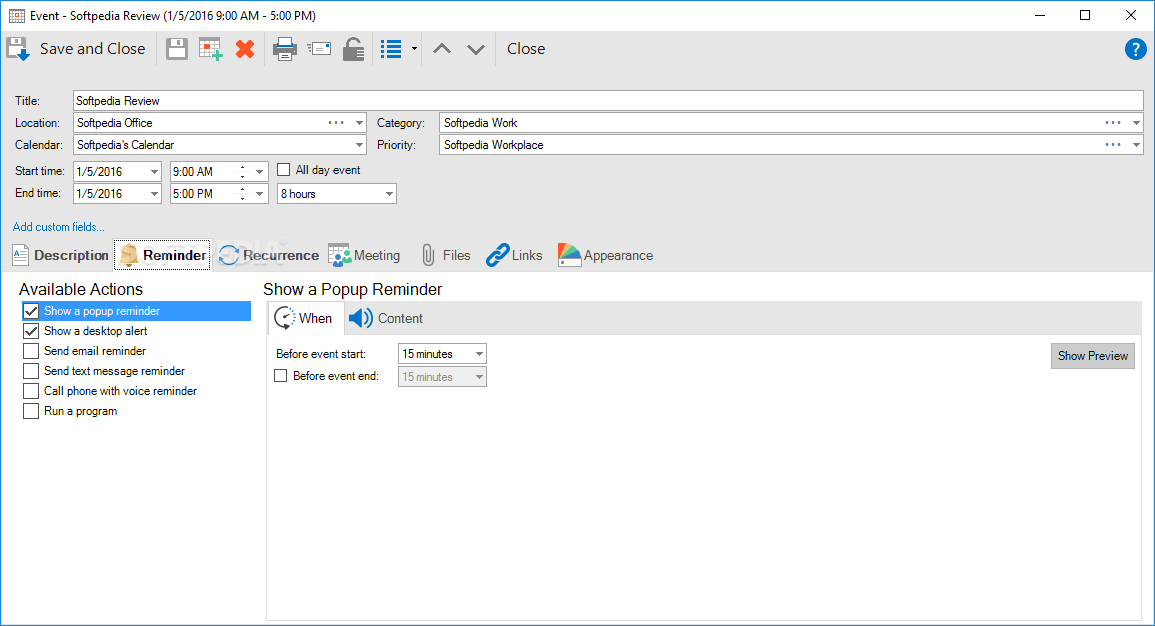
Task: Open the Start time date picker
Action: tap(154, 172)
